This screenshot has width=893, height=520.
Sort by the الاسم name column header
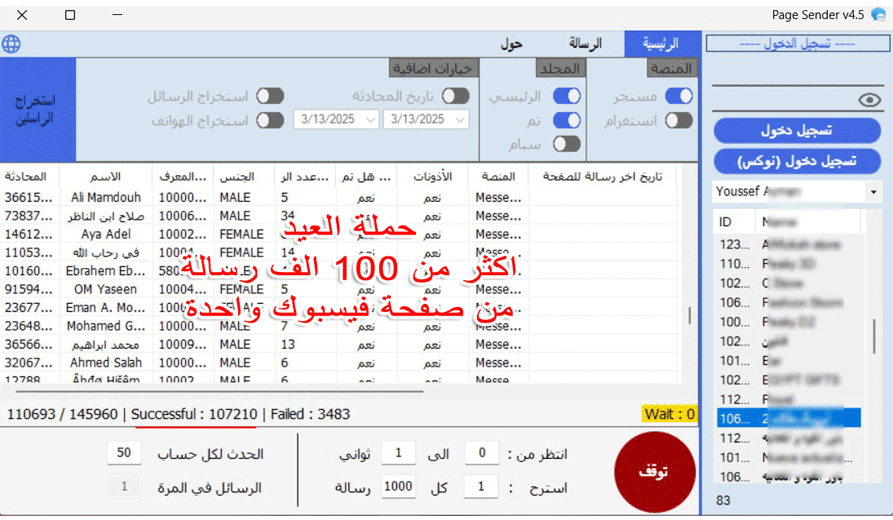[105, 177]
